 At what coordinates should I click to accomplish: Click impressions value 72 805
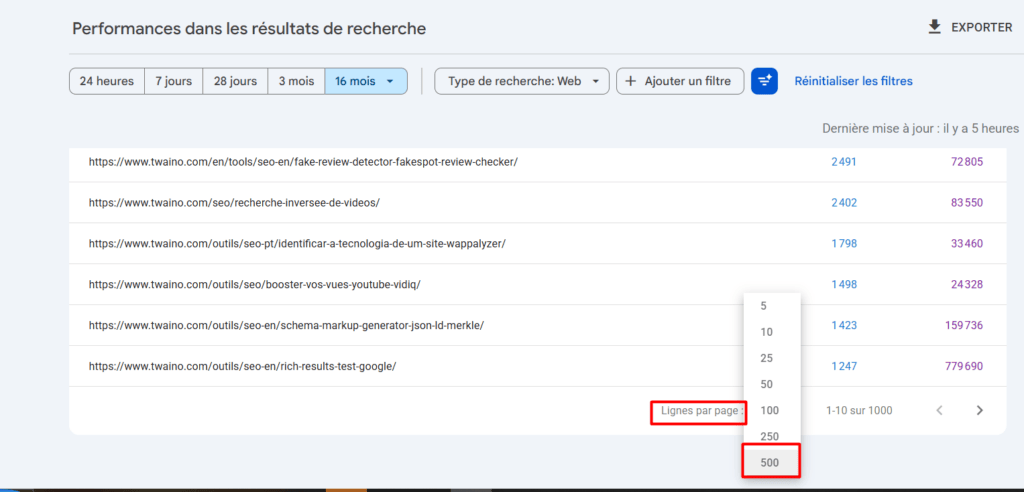click(x=967, y=162)
